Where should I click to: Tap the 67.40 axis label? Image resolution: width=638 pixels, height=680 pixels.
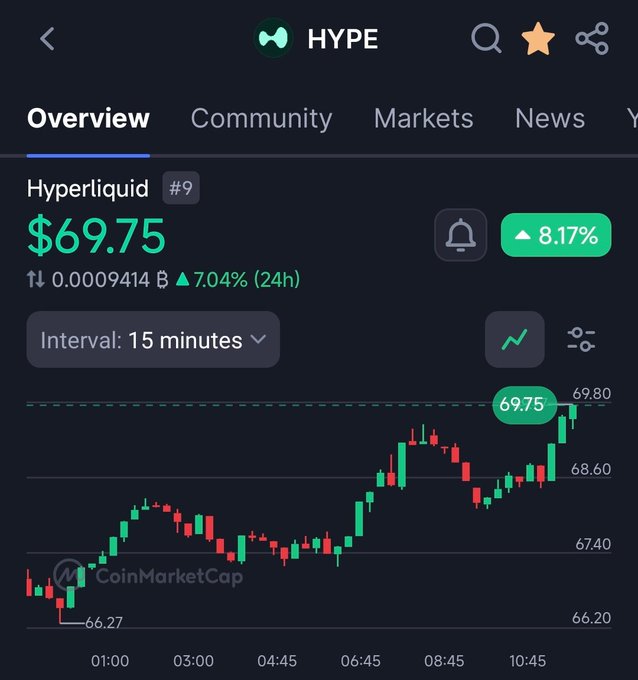tap(593, 544)
